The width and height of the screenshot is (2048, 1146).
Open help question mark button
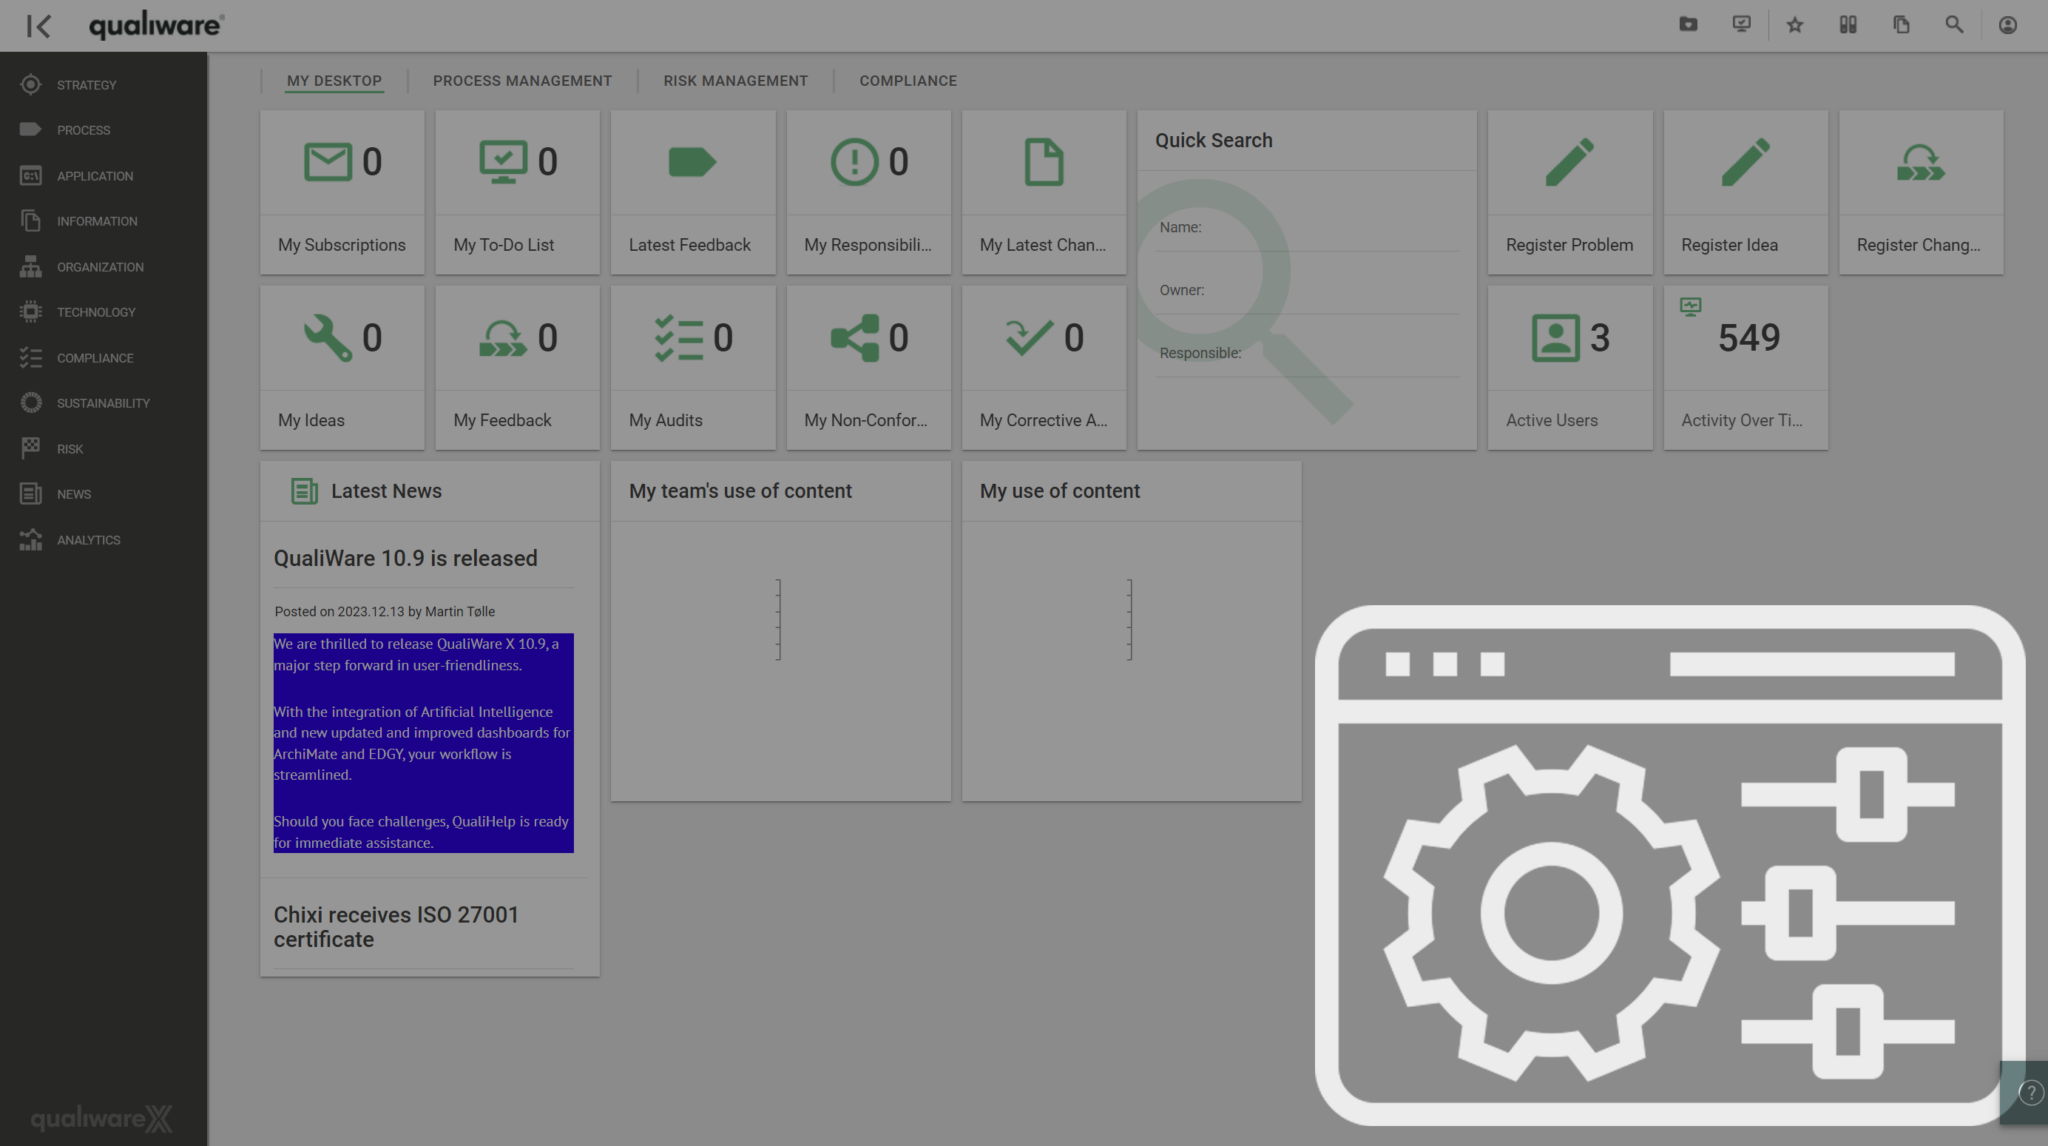[2030, 1093]
